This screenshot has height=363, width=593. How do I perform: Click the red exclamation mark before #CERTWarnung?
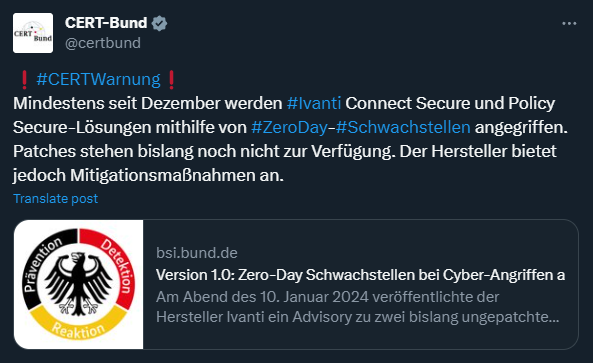coord(24,80)
